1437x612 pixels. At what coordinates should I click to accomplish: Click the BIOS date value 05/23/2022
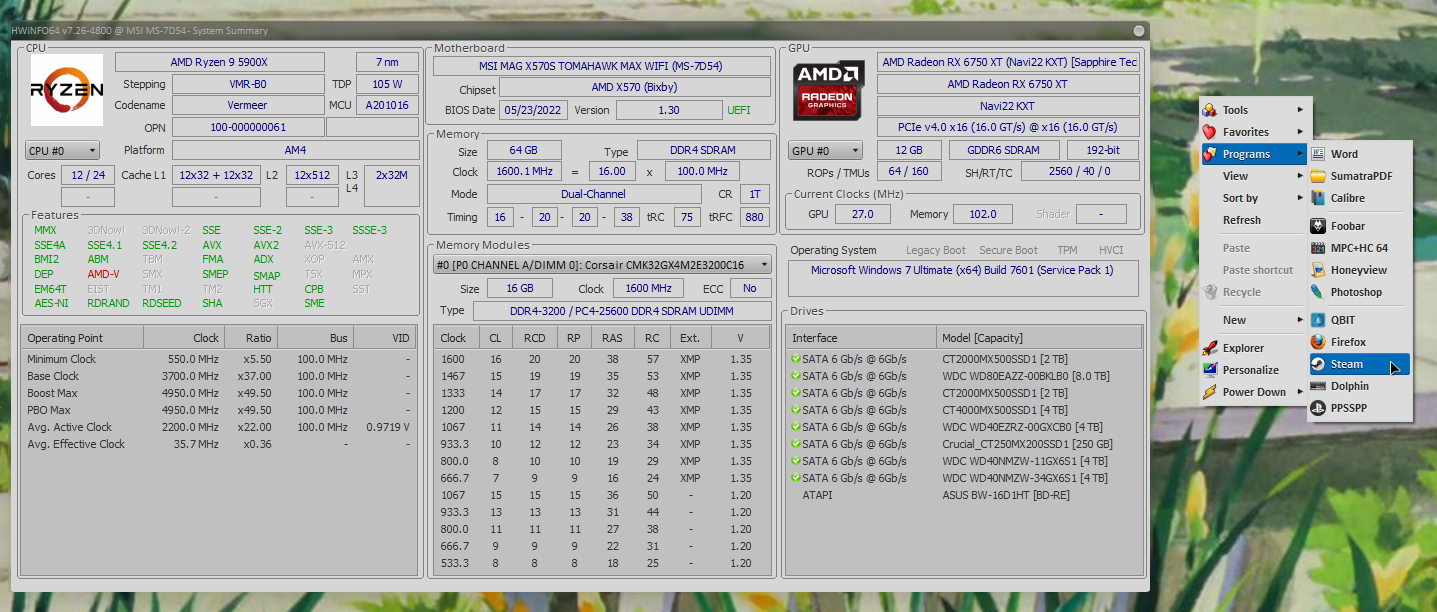534,110
